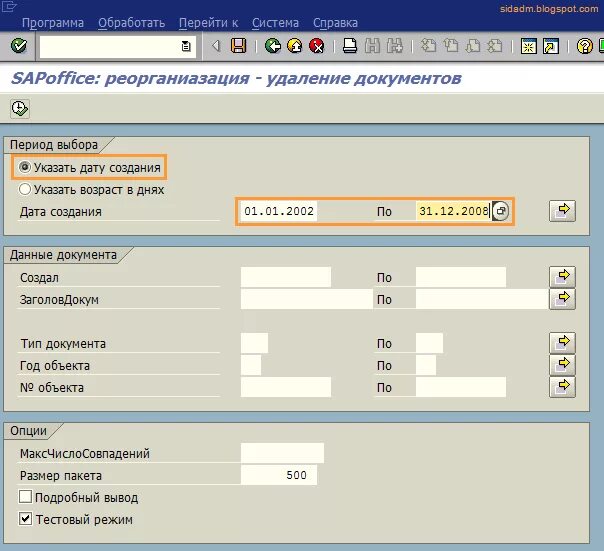Image resolution: width=604 pixels, height=551 pixels.
Task: Click the red Cancel icon
Action: [x=317, y=46]
